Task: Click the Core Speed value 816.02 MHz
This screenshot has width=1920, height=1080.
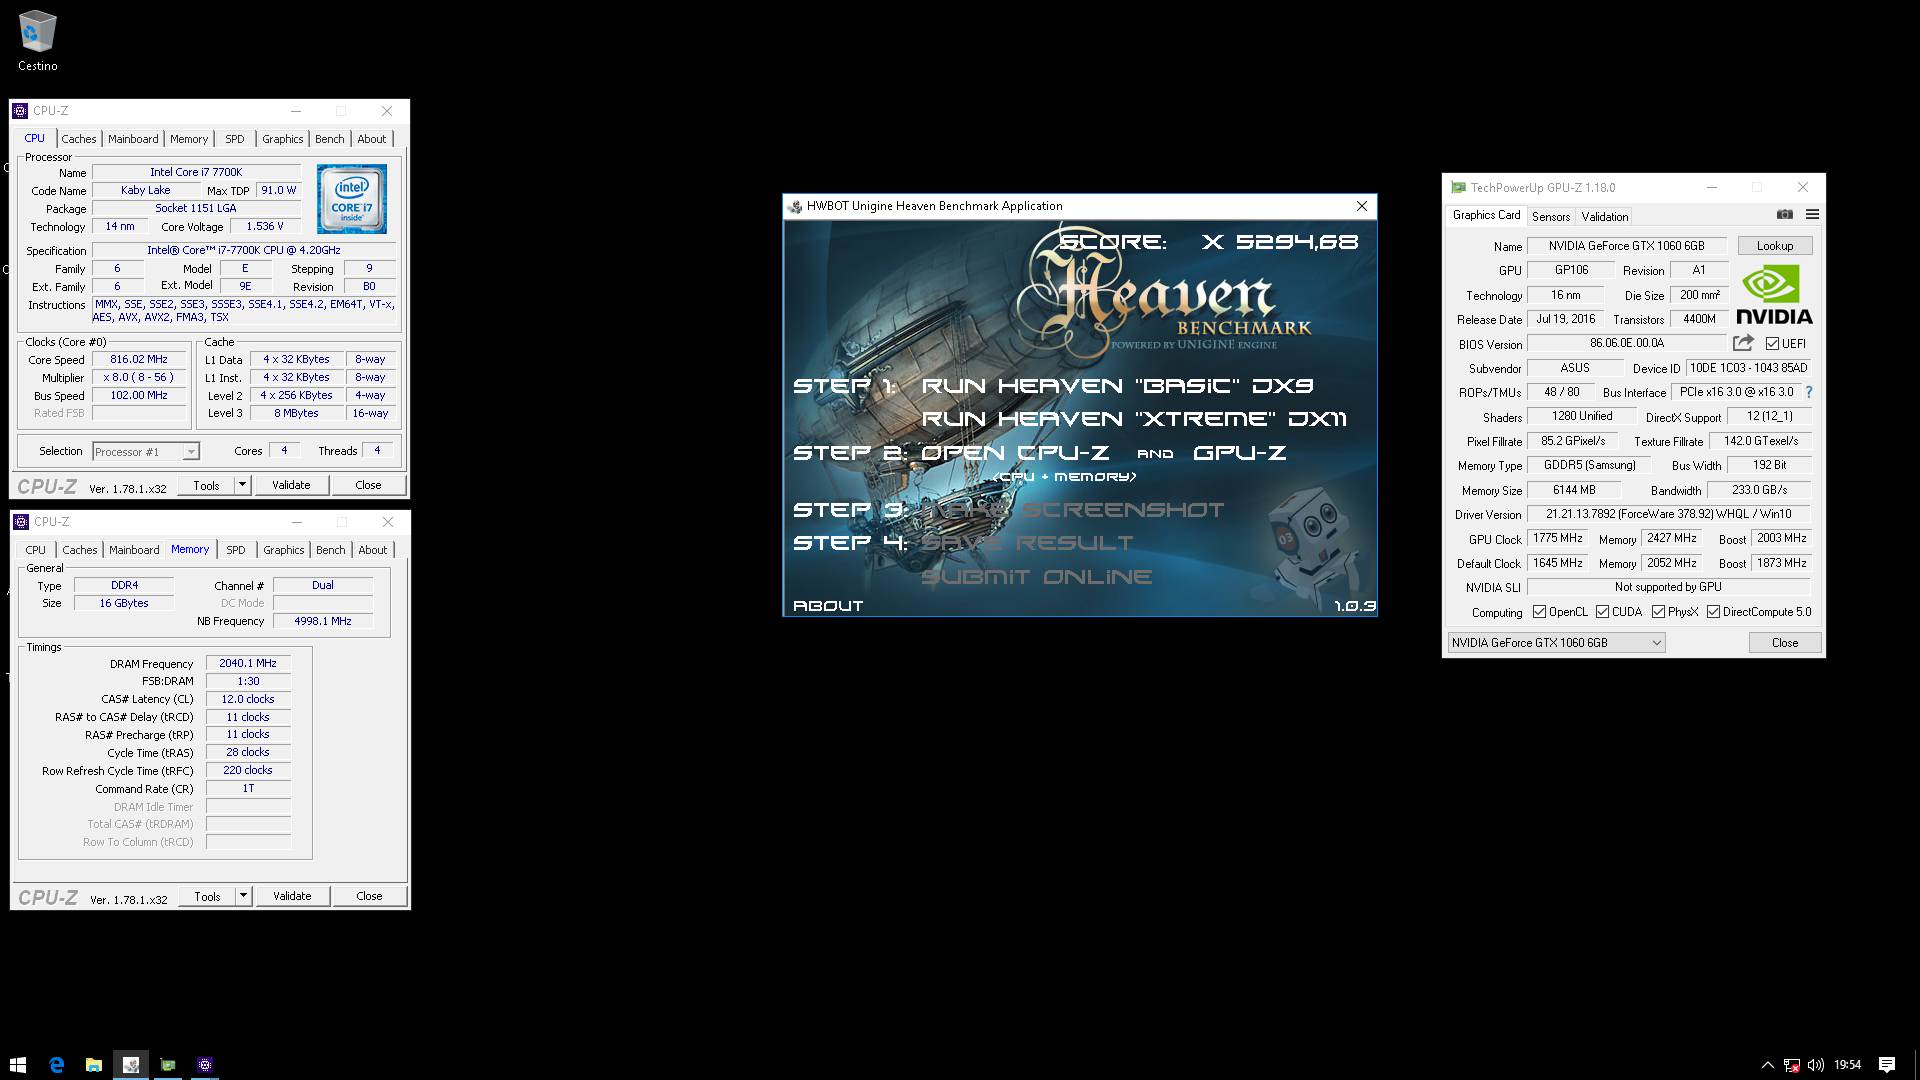Action: click(x=139, y=359)
